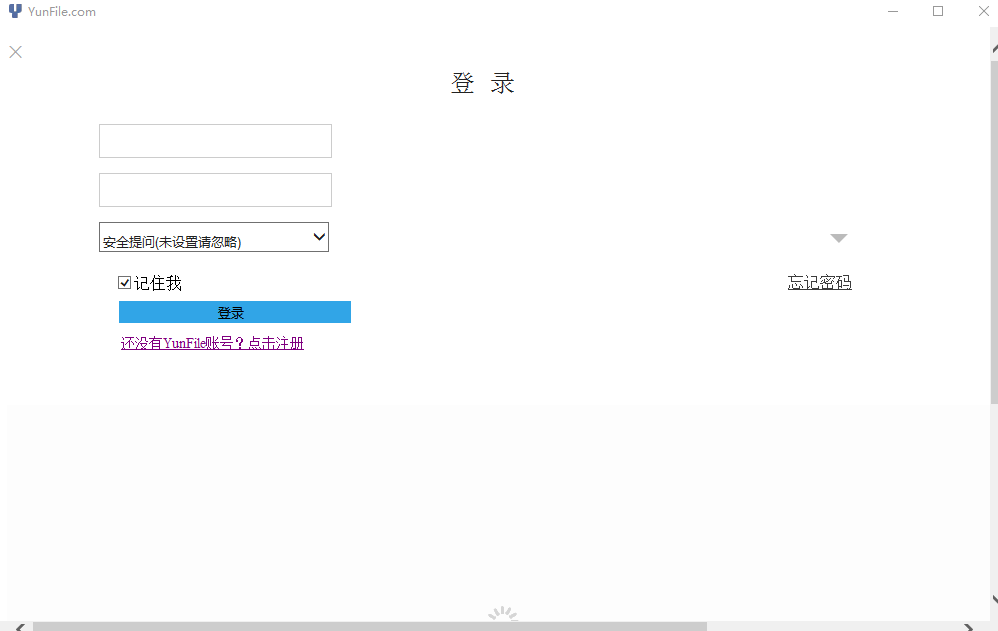Click the chevron arrow of security question combo
The height and width of the screenshot is (631, 998).
click(320, 237)
